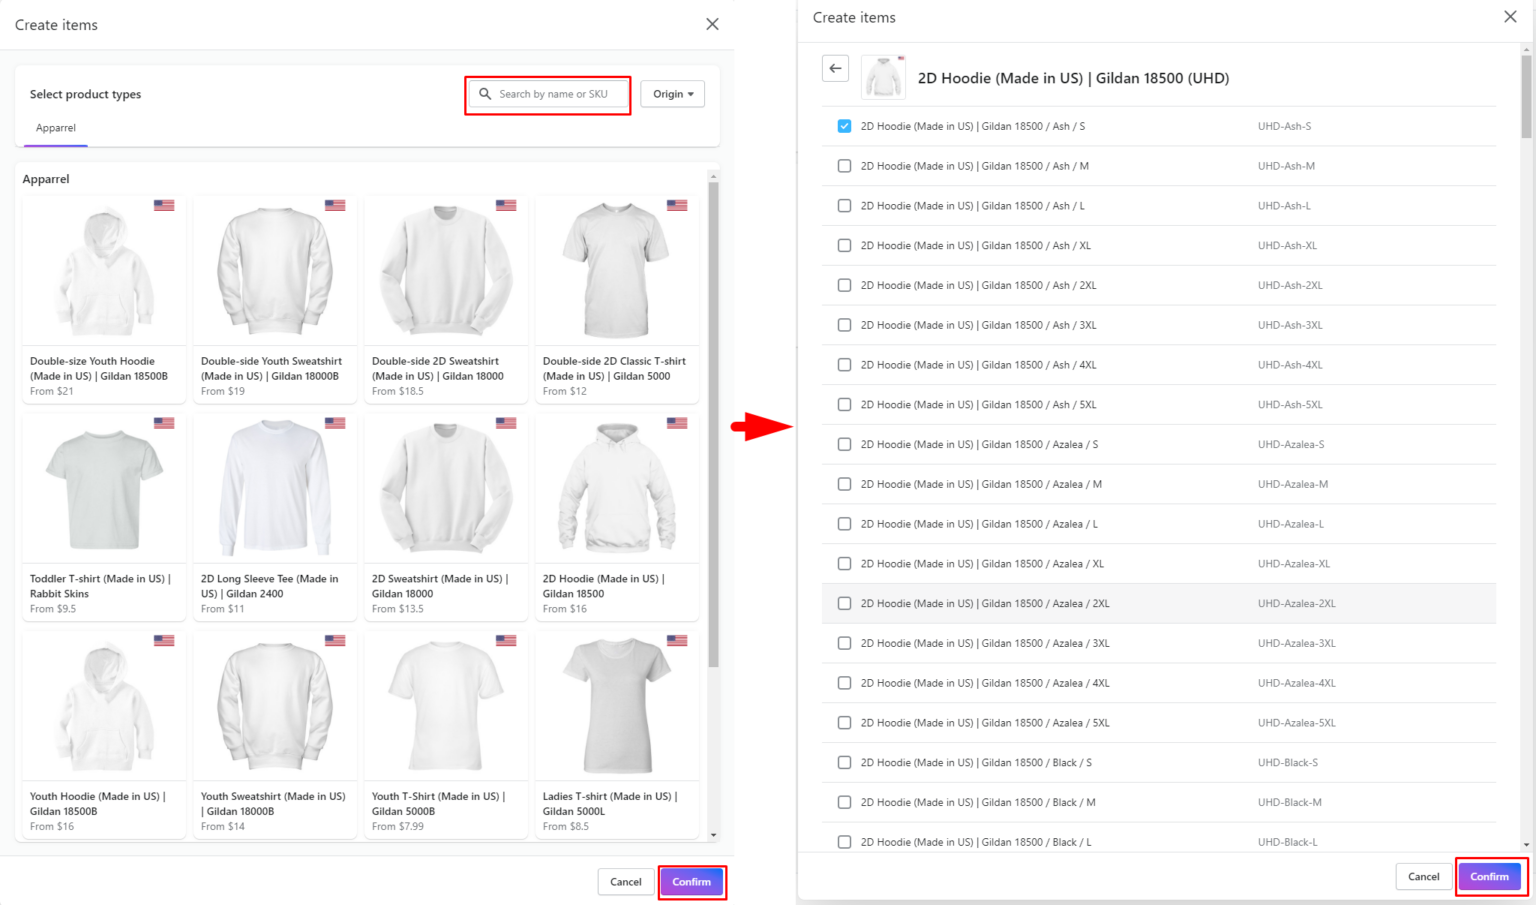Enable the Black / M variant checkbox
Screen dimensions: 1536x905
click(844, 803)
